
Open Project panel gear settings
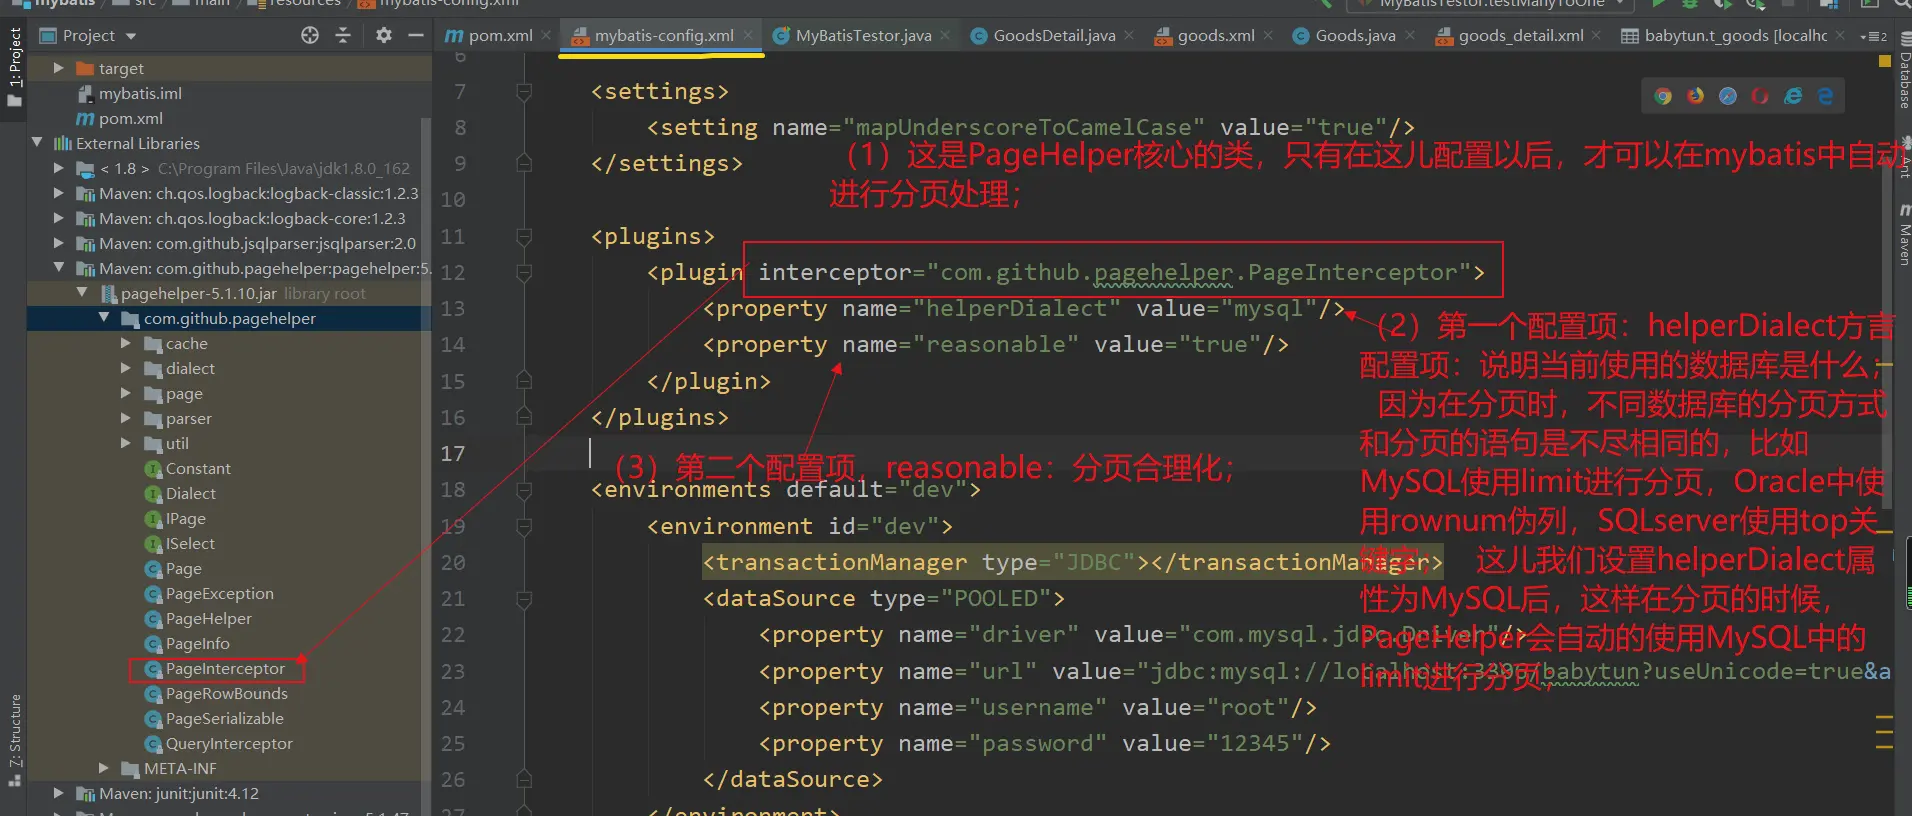coord(384,35)
